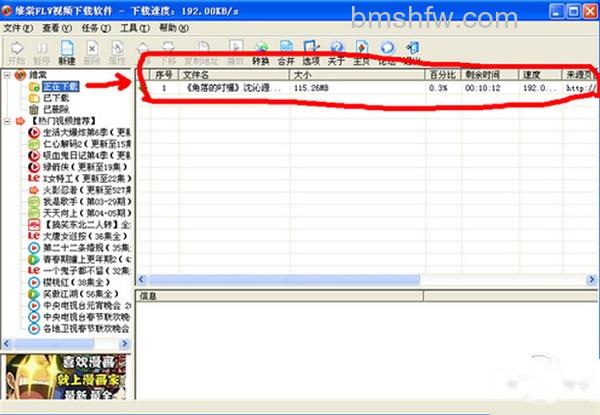The height and width of the screenshot is (415, 600).
Task: Click the 开始 (start) toolbar icon
Action: [x=17, y=49]
